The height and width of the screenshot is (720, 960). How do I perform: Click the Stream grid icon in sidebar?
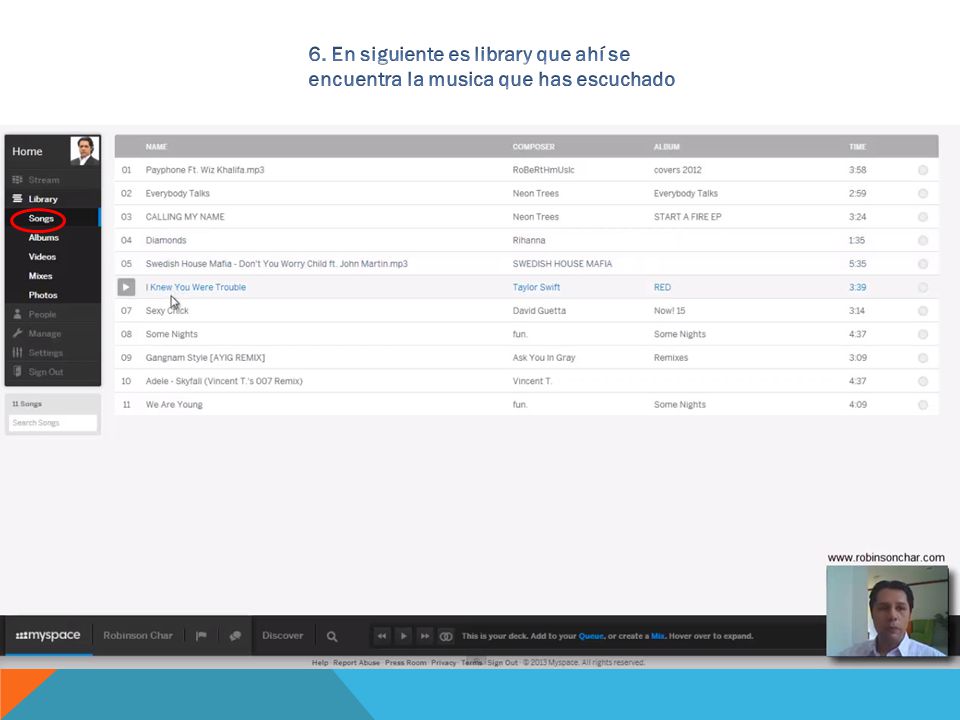point(17,180)
